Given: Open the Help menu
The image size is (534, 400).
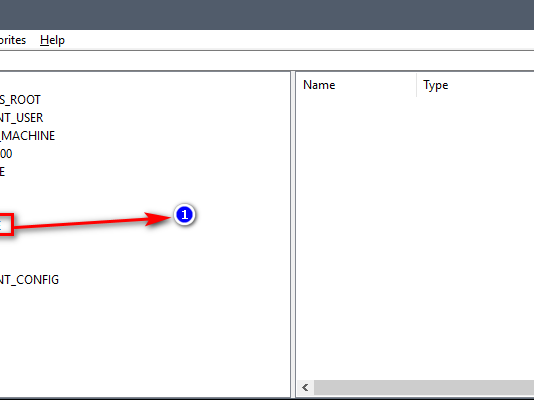Looking at the screenshot, I should [x=52, y=40].
